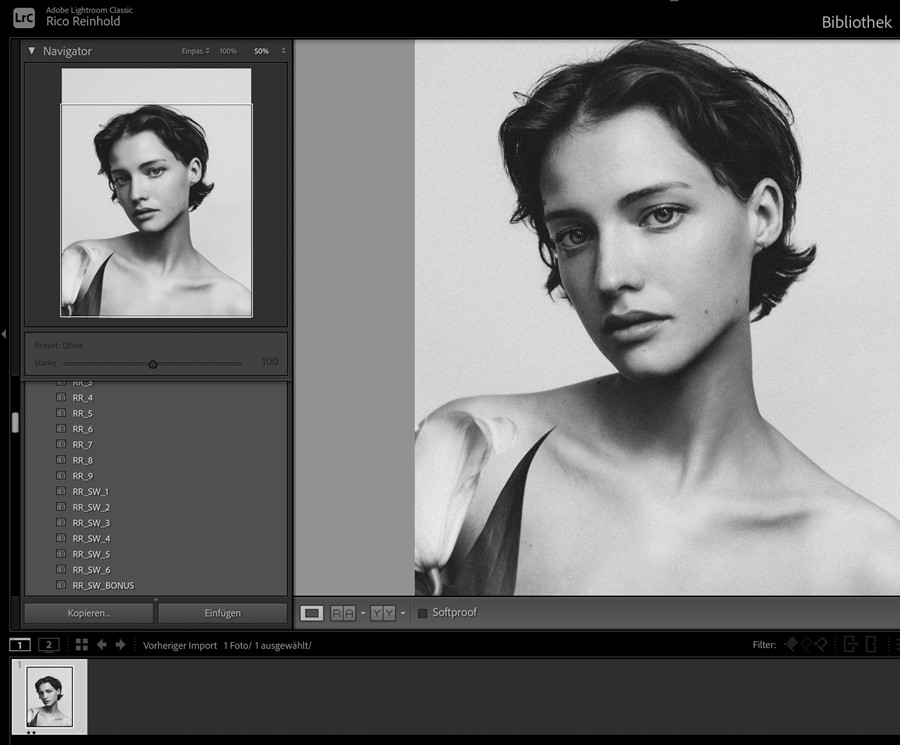Open the Survey view dropdown arrow
The image size is (900, 745).
point(401,612)
